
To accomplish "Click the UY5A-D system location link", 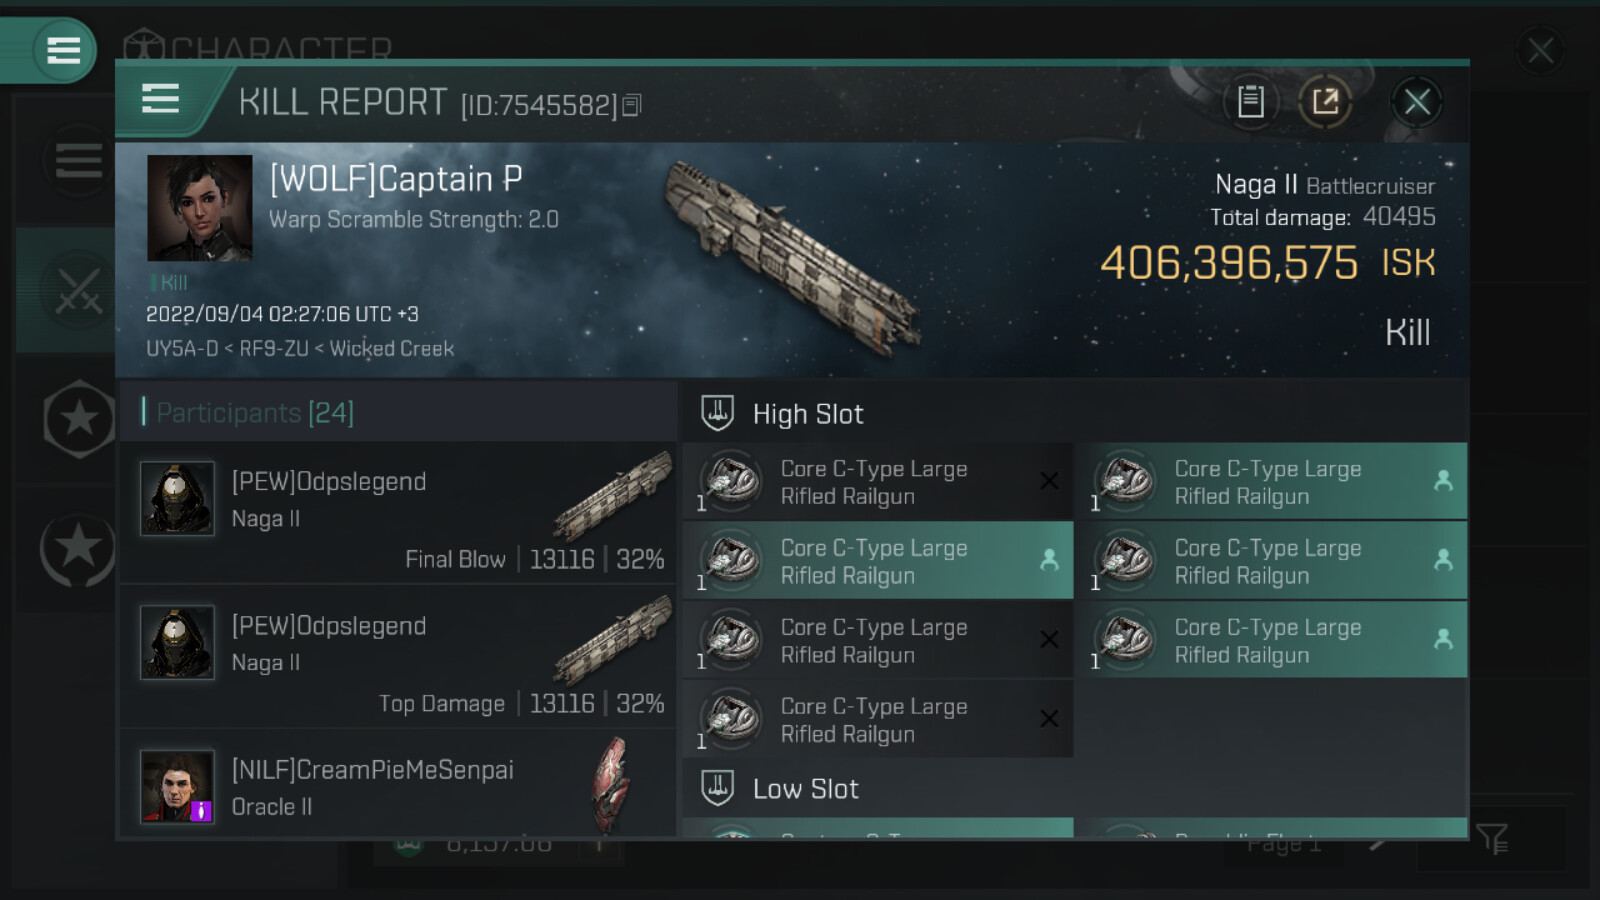I will pos(181,349).
